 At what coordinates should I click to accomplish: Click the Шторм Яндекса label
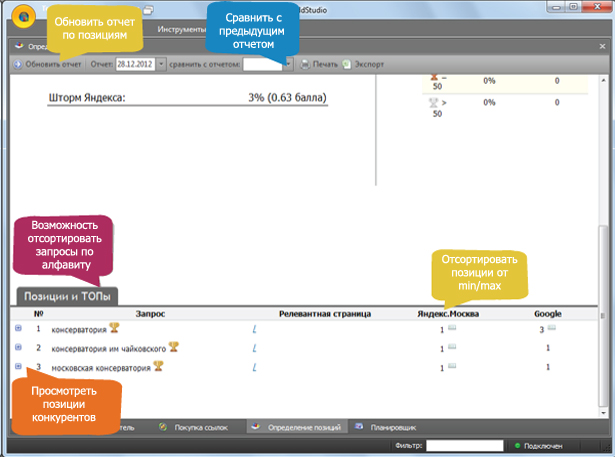pyautogui.click(x=87, y=98)
